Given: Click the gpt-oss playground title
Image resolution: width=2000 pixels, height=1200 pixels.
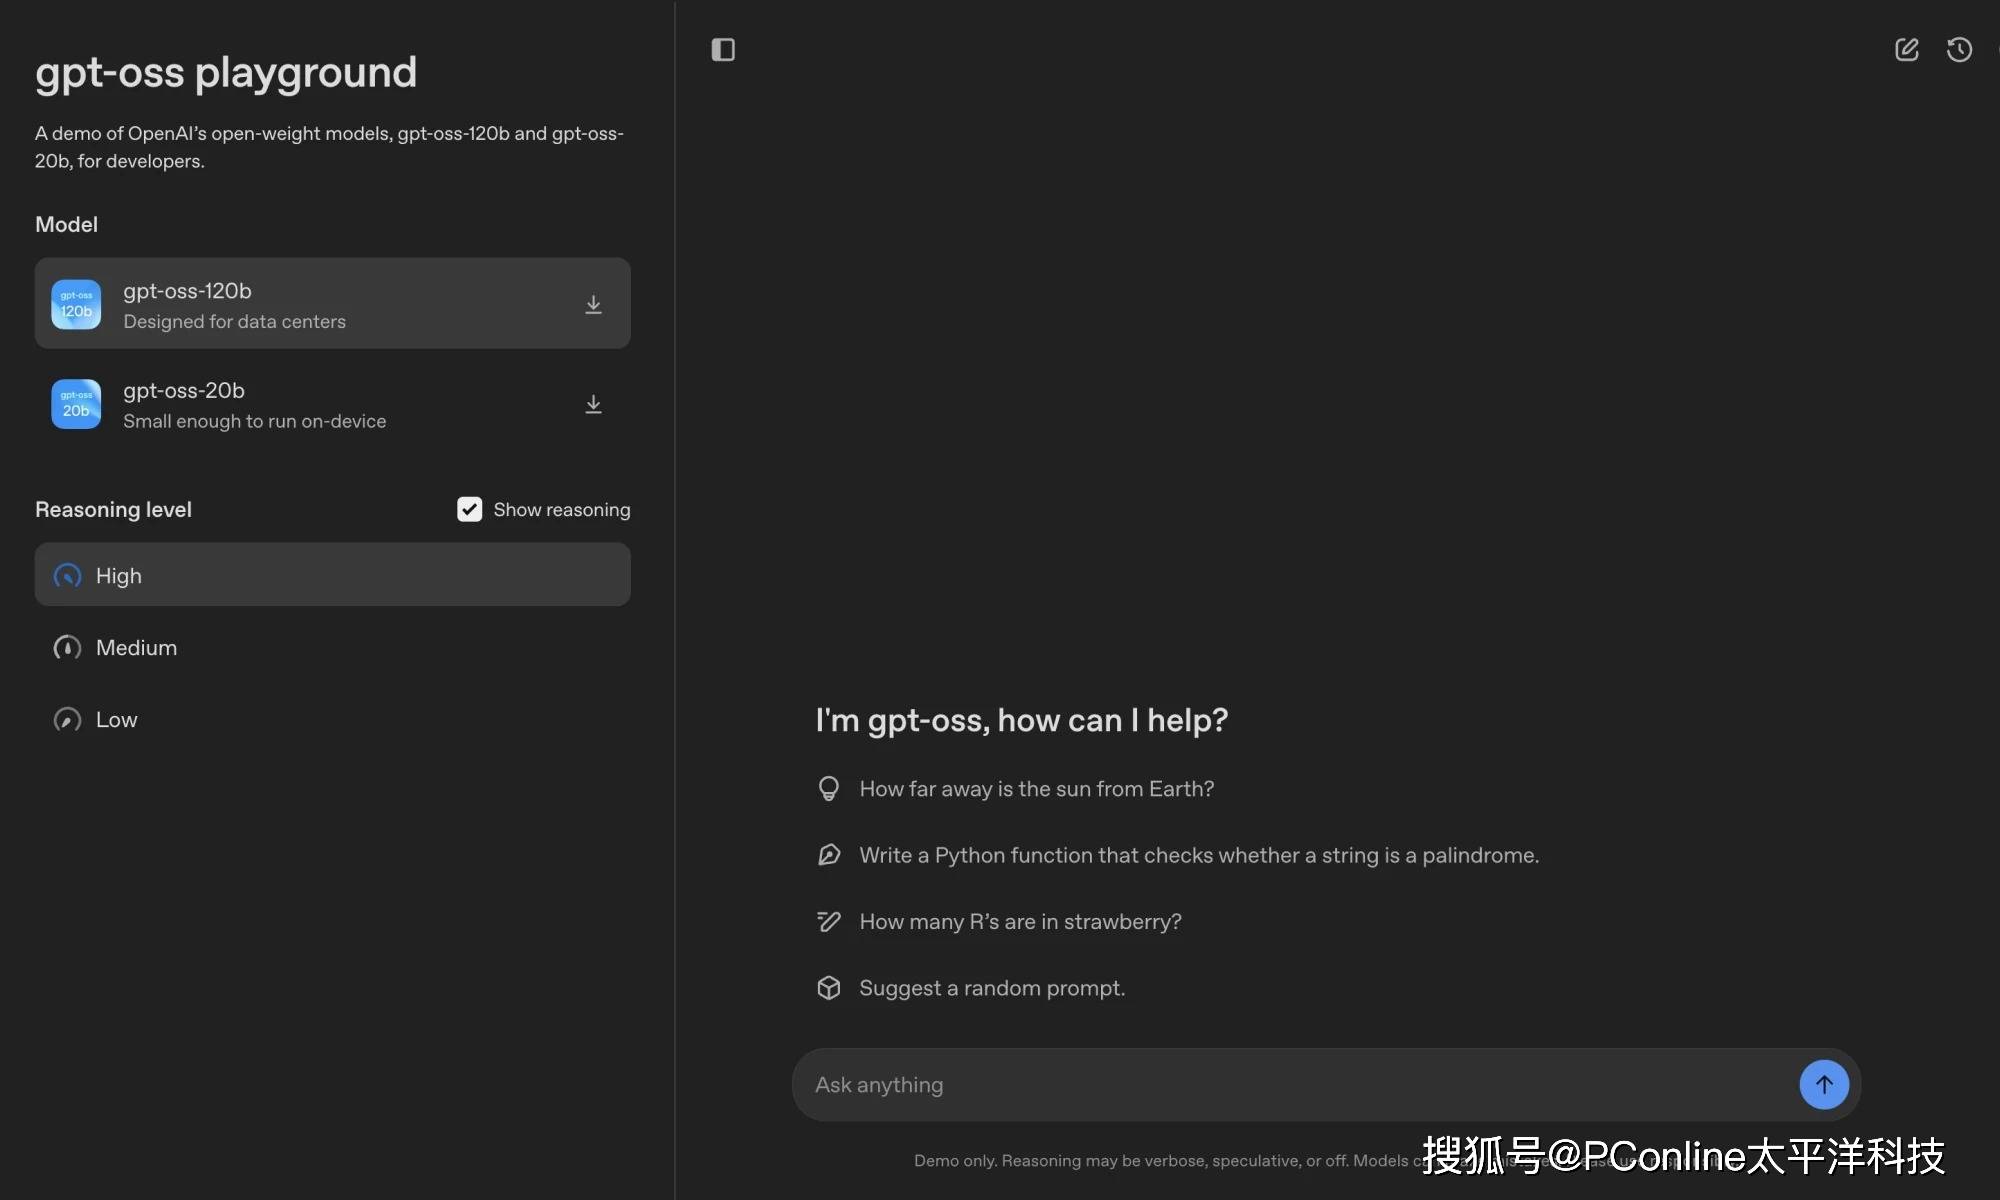Looking at the screenshot, I should click(226, 73).
